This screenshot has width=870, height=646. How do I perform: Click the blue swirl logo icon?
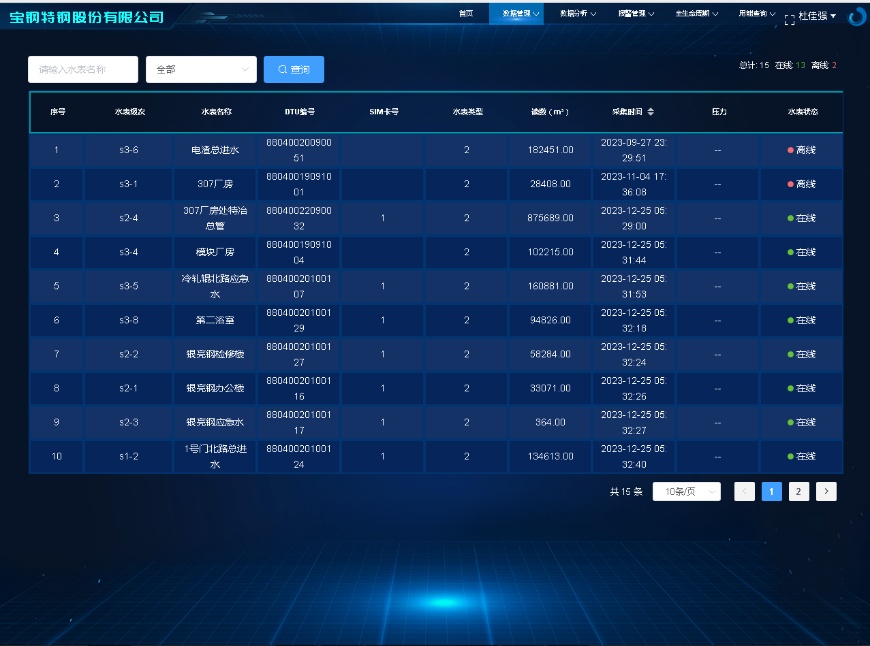858,17
